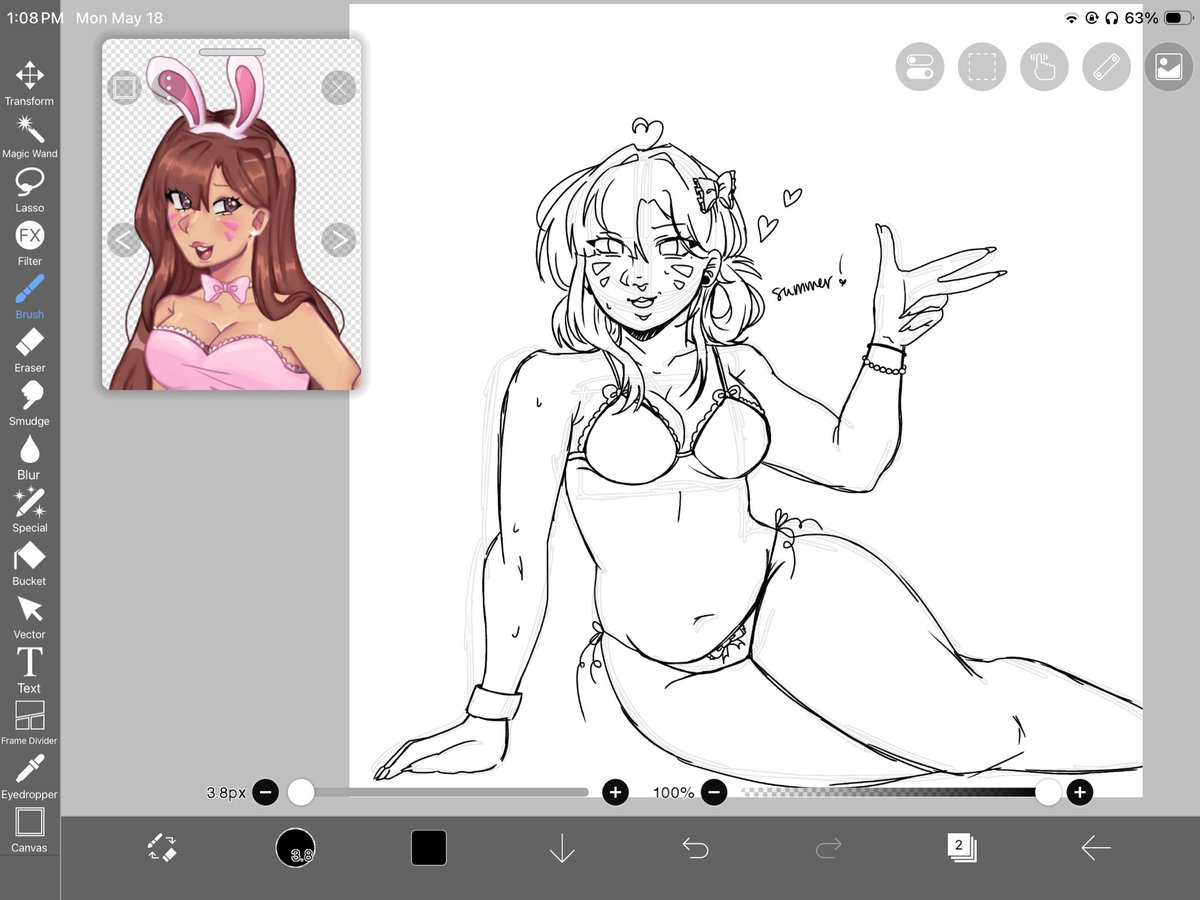Viewport: 1200px width, 900px height.
Task: Decrease opacity with minus button
Action: point(713,793)
